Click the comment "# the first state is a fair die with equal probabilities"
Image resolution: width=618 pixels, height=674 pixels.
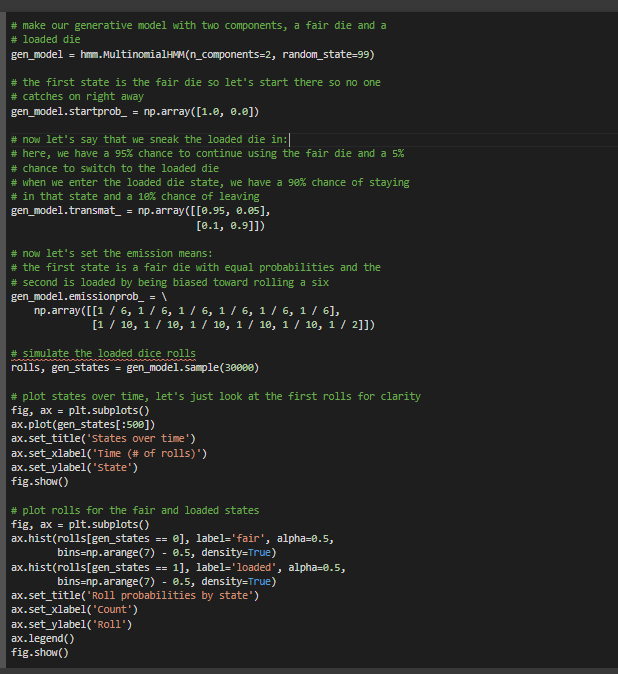pyautogui.click(x=196, y=268)
